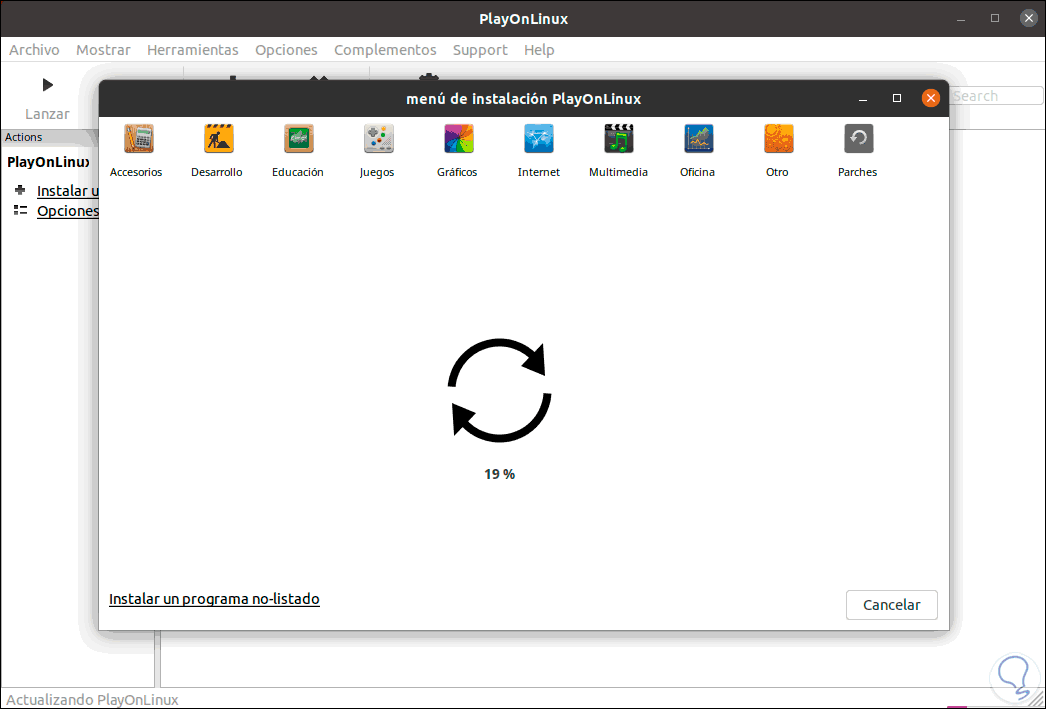Click Instalar un programa no-listado link
Screen dimensions: 1046x709
[214, 599]
